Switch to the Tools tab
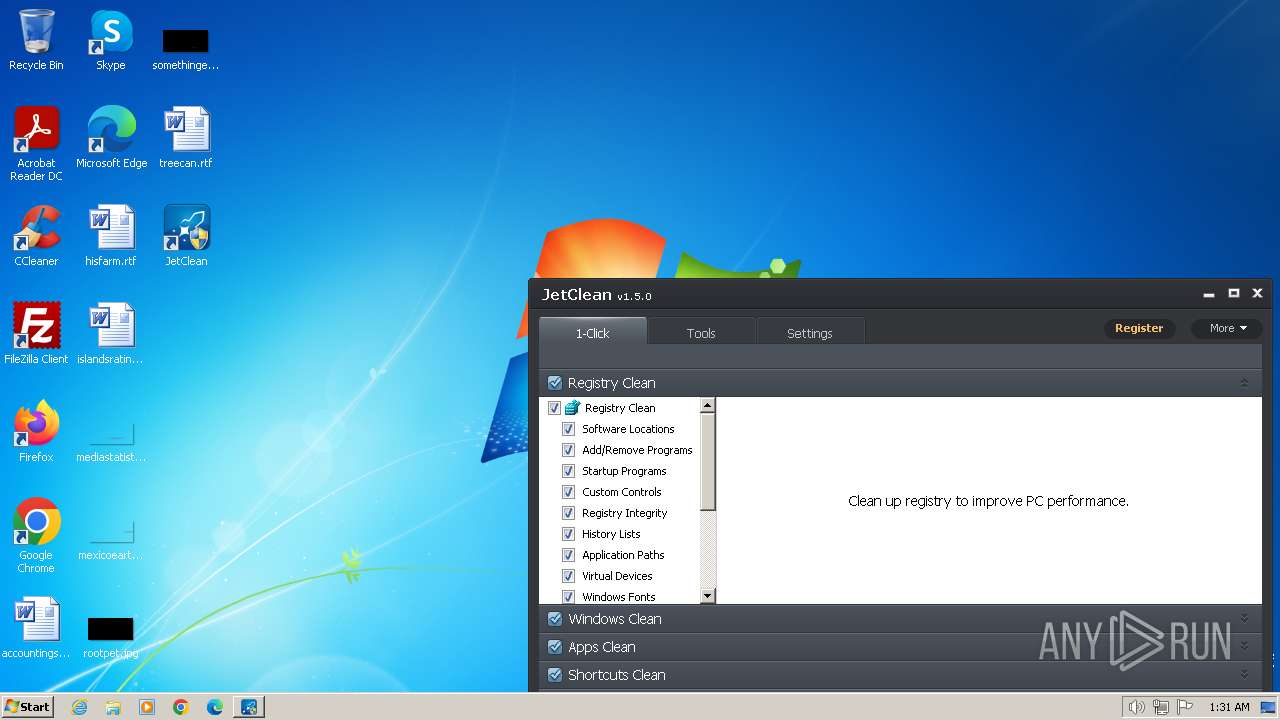The image size is (1280, 720). 701,333
